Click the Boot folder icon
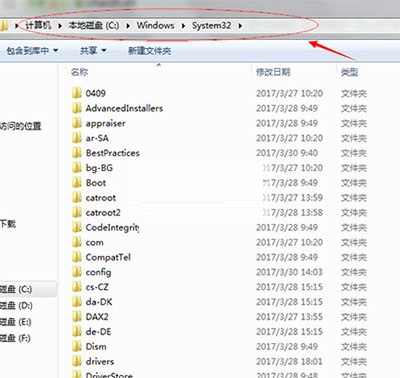400x378 pixels. pos(77,182)
